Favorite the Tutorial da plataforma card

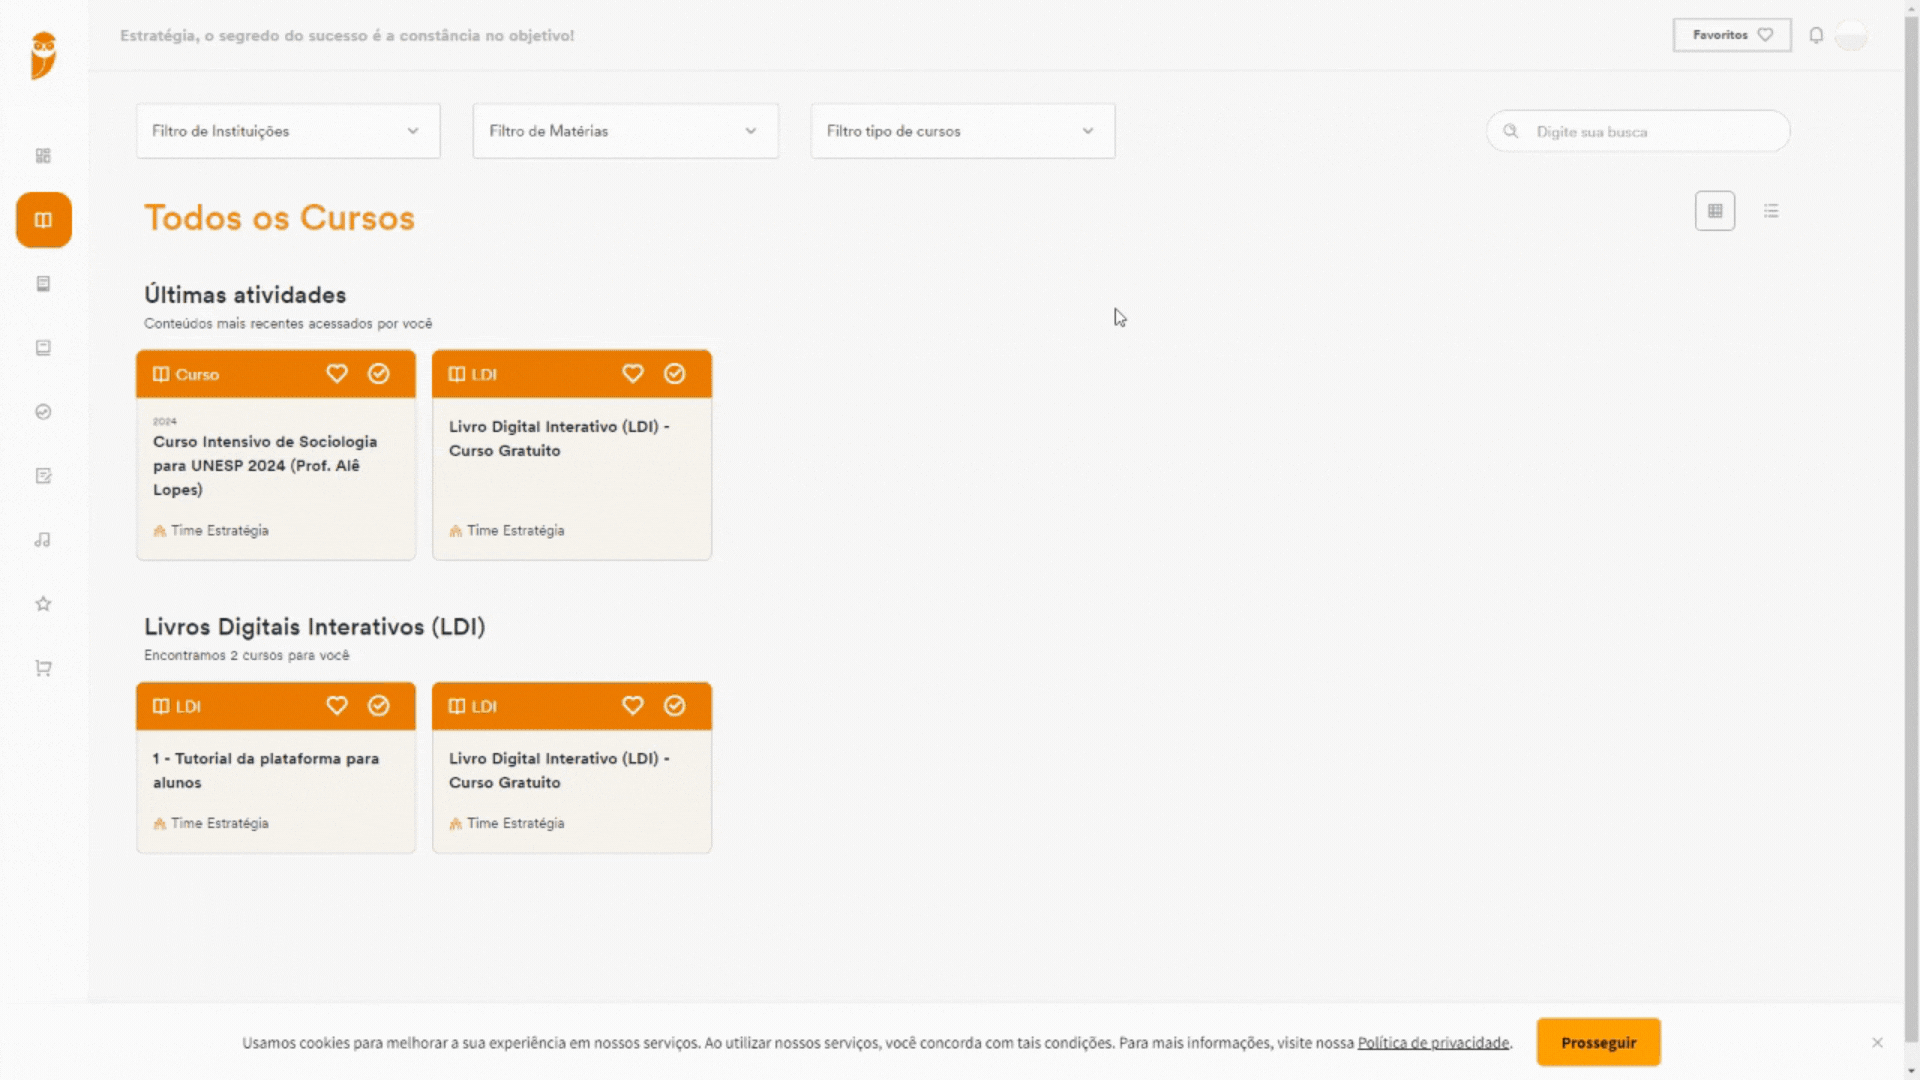[337, 706]
